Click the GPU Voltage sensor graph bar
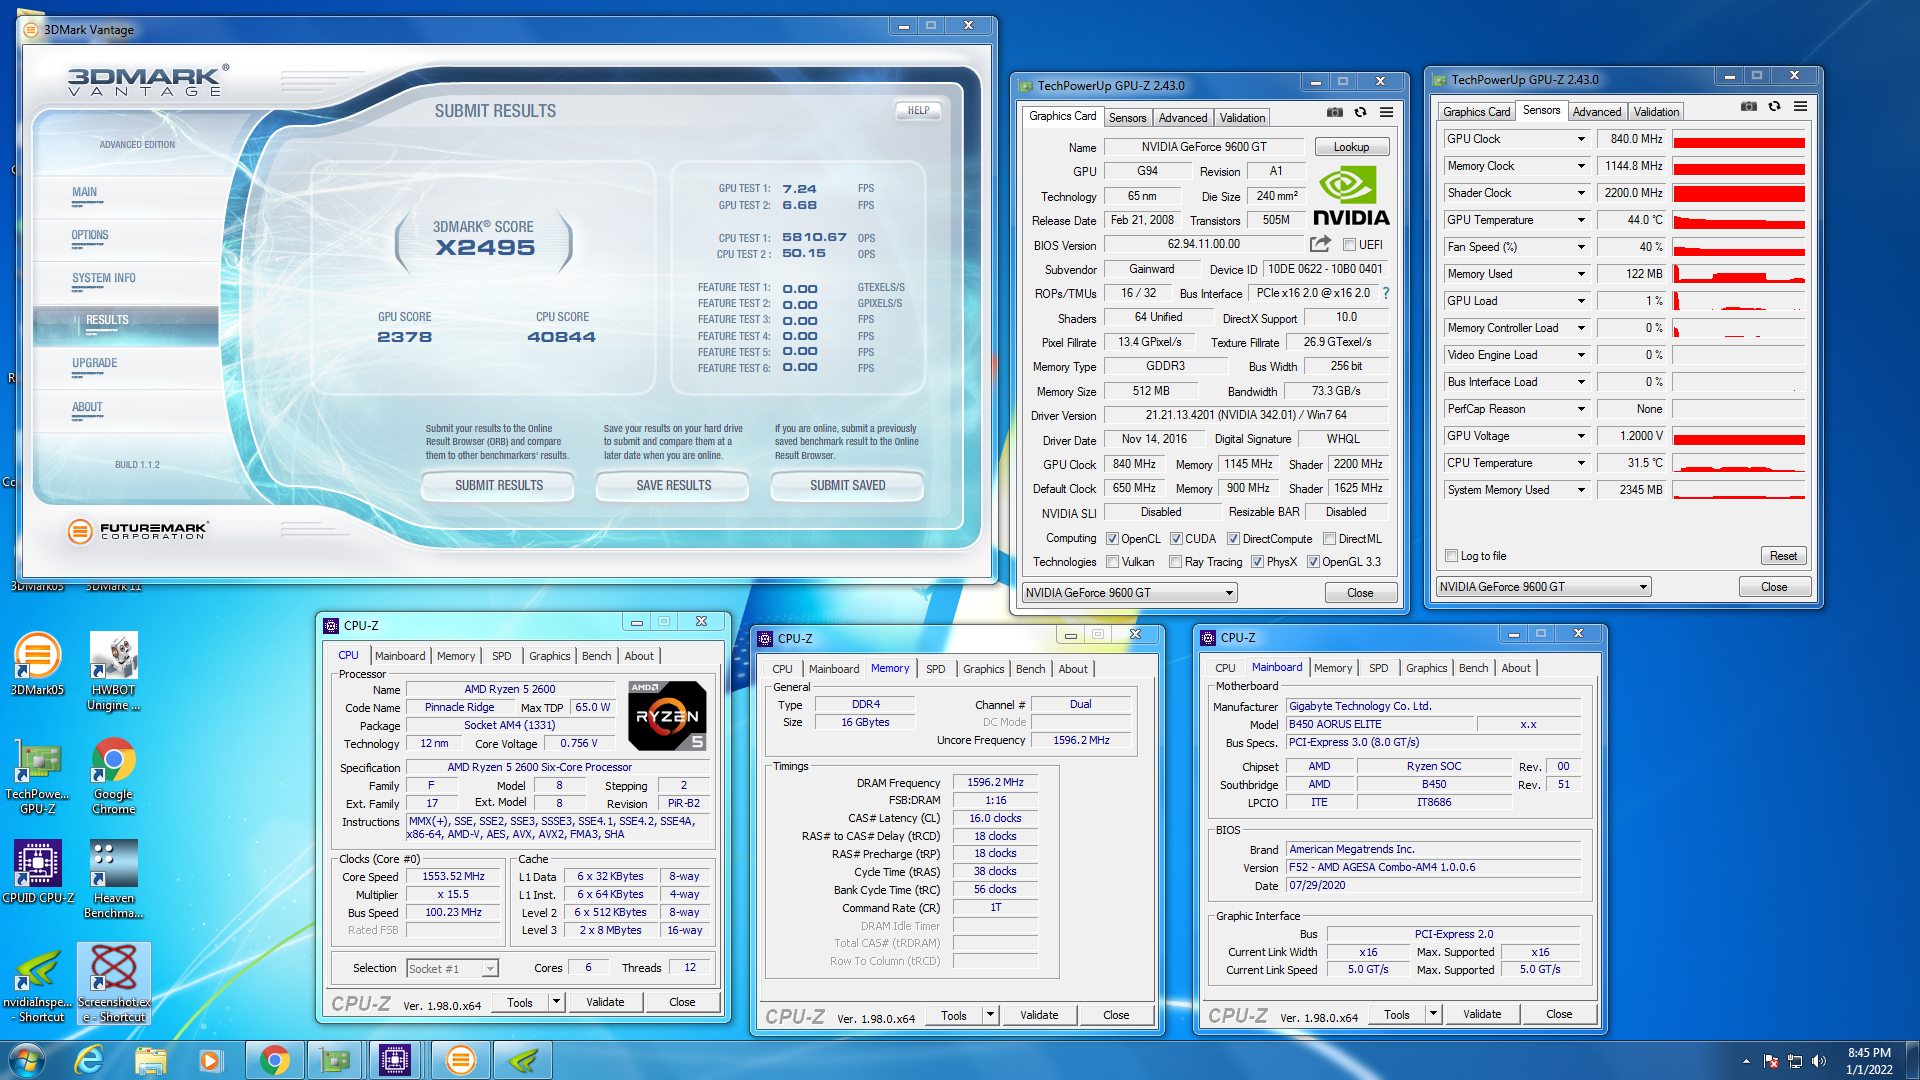The image size is (1920, 1080). [x=1739, y=436]
